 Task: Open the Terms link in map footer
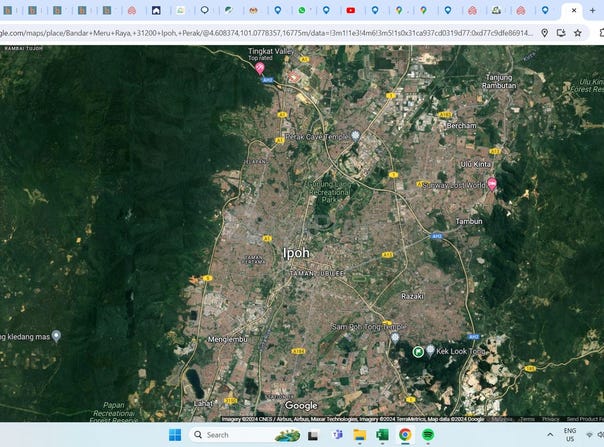tap(527, 419)
